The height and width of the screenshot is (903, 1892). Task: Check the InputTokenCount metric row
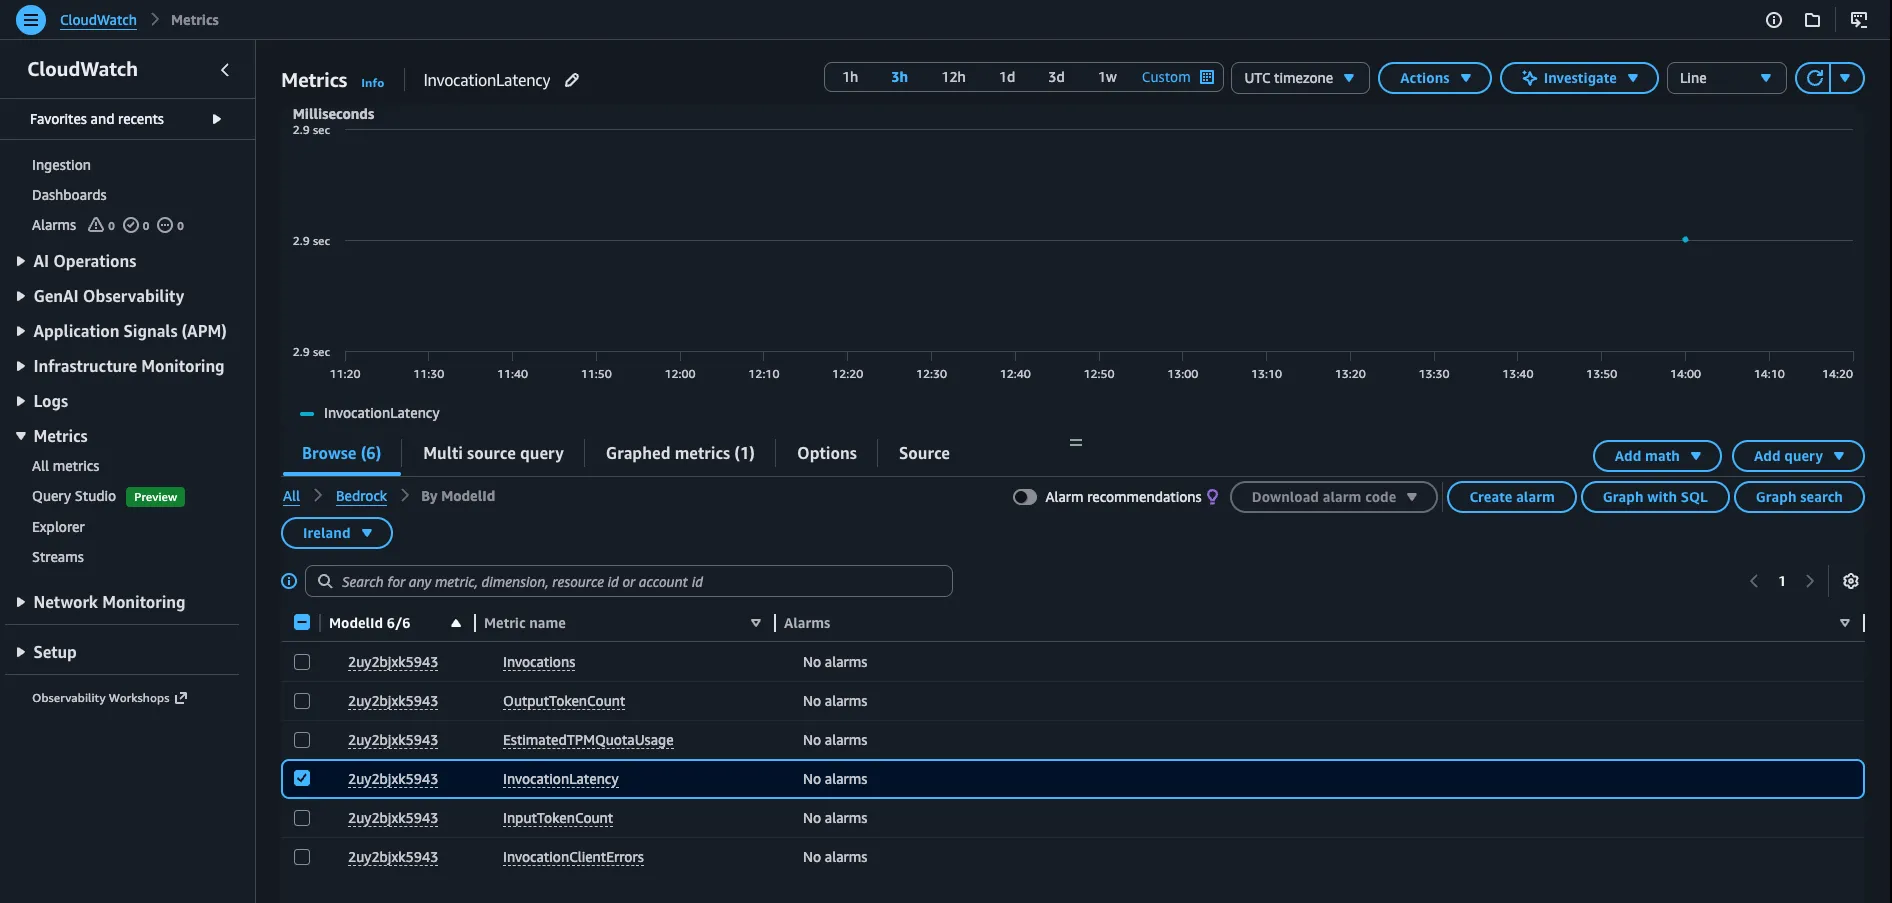tap(302, 818)
